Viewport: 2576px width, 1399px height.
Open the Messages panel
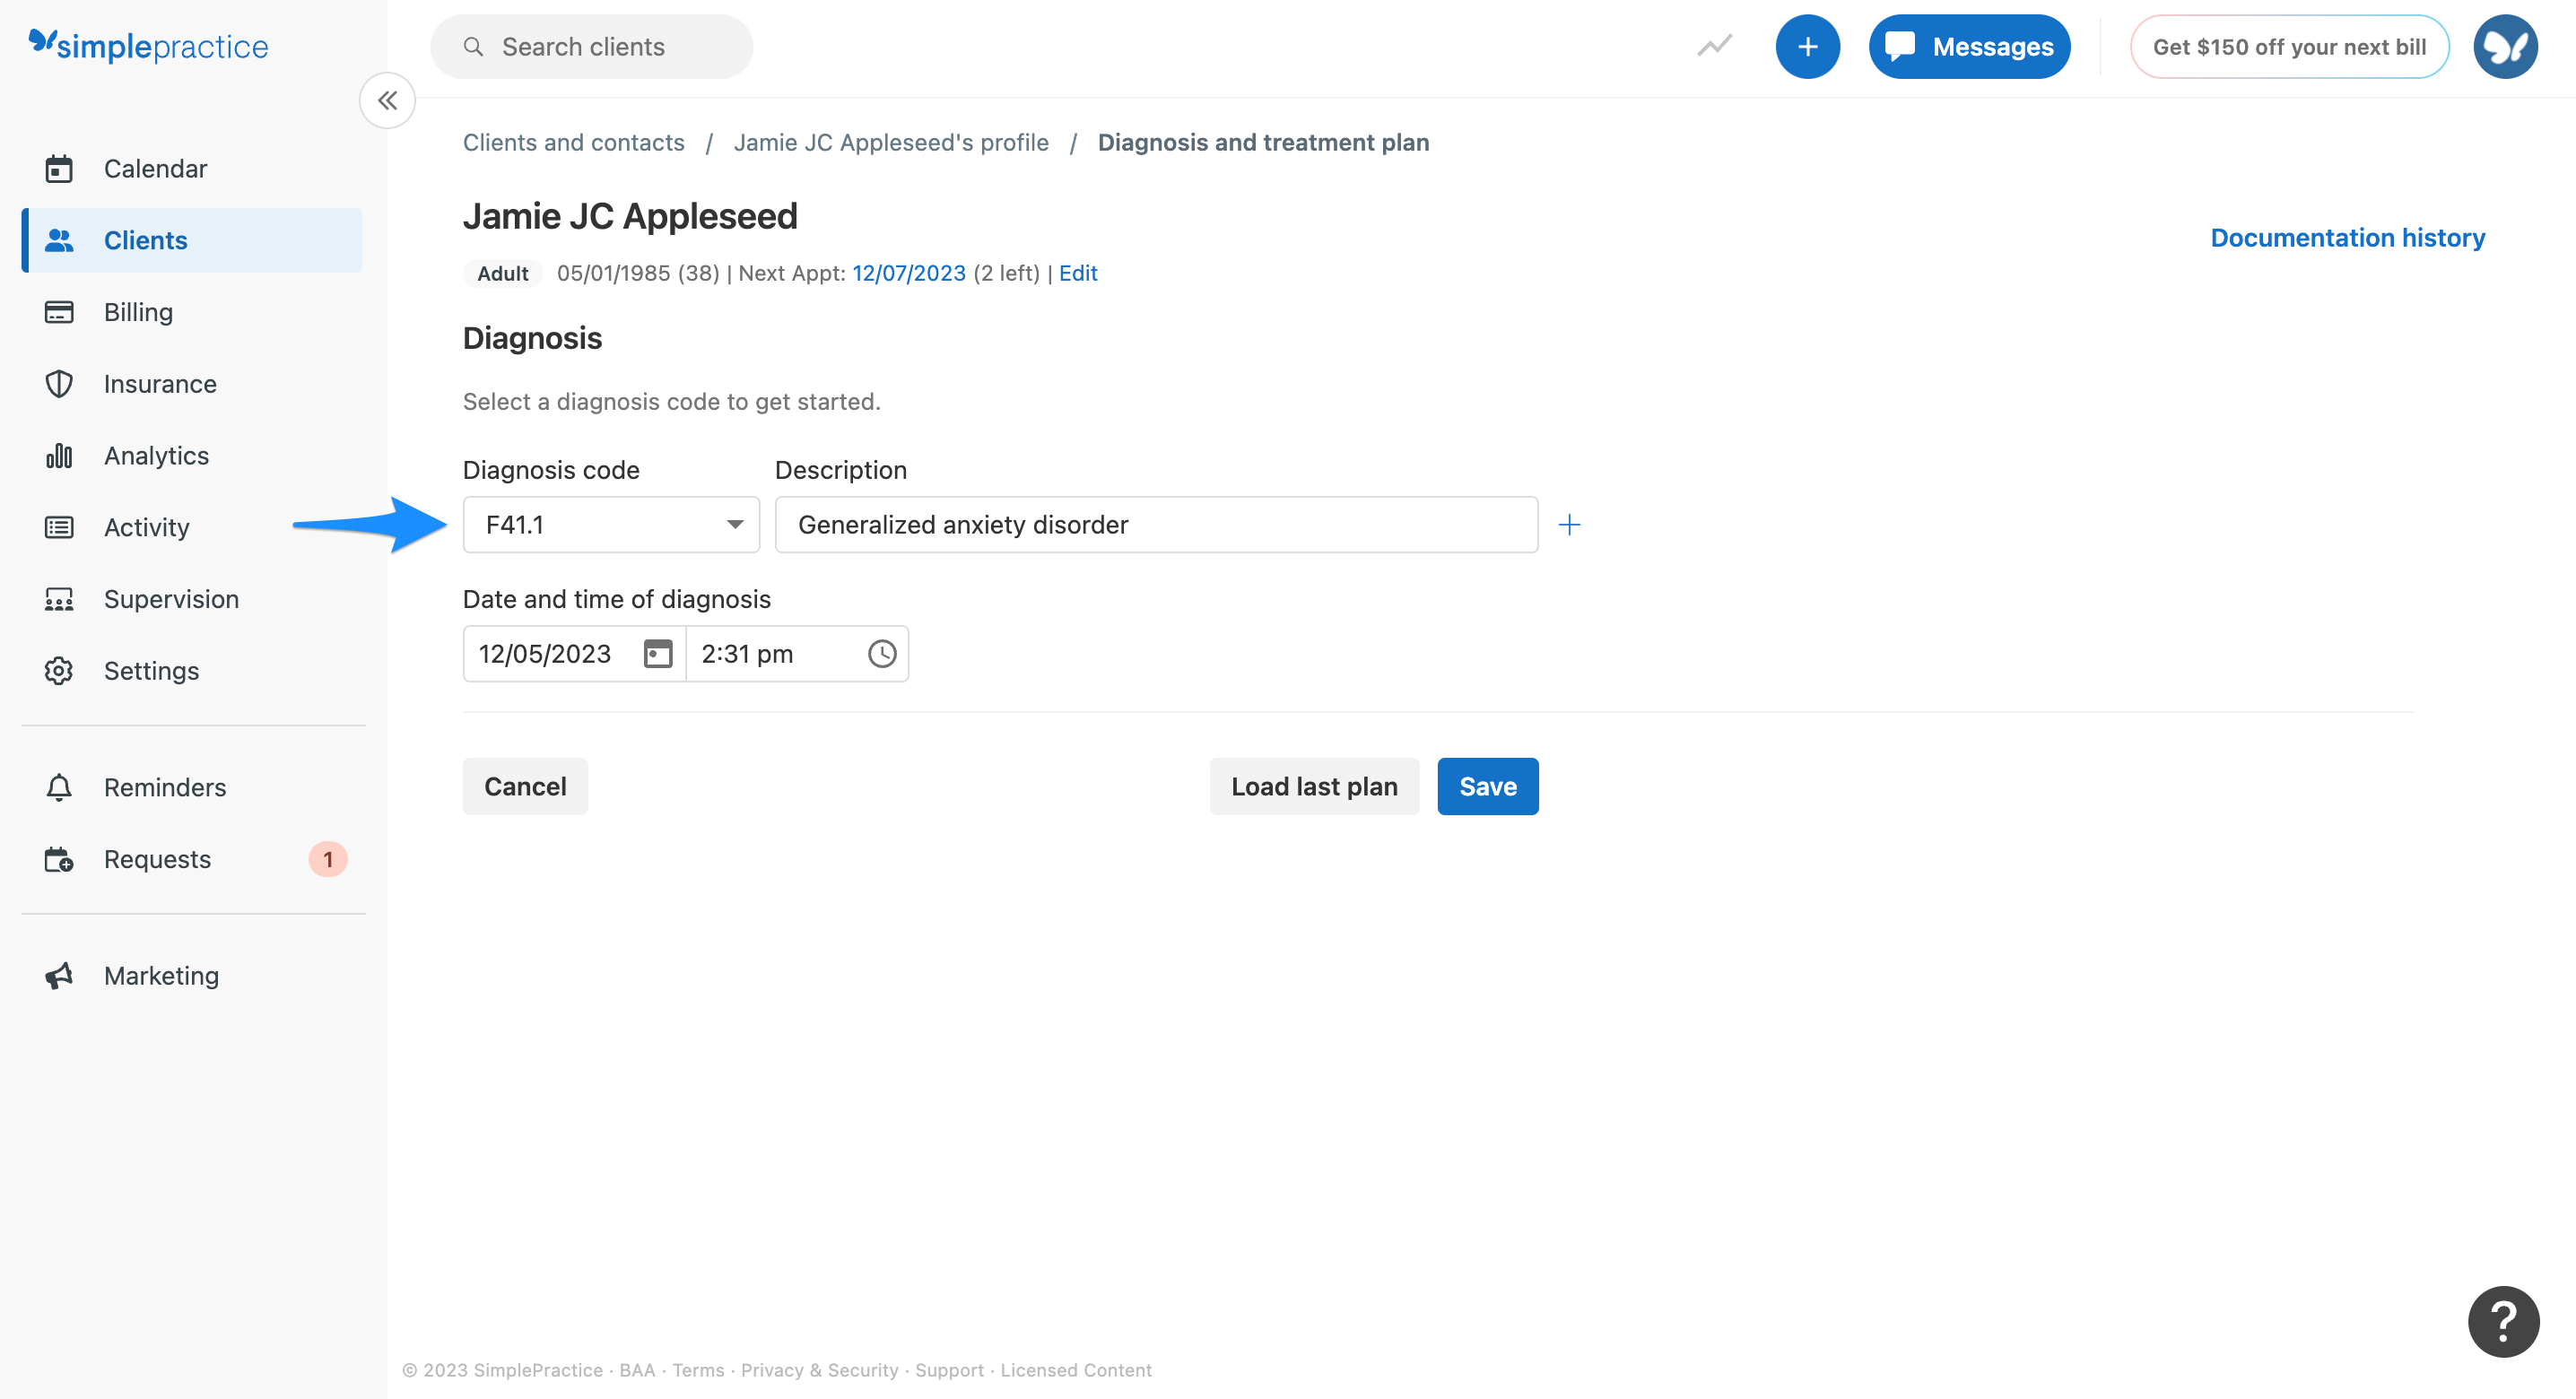(x=1968, y=46)
